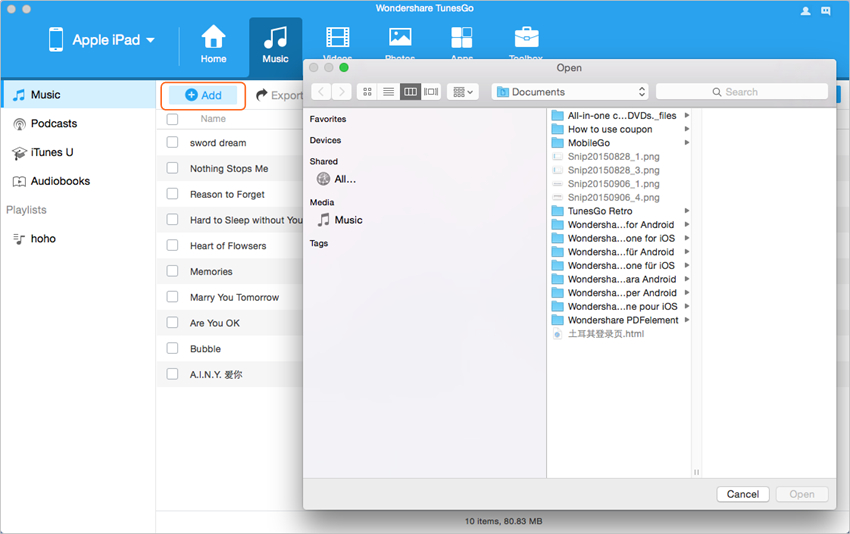The image size is (850, 534).
Task: Click the Search field in dialog
Action: (741, 92)
